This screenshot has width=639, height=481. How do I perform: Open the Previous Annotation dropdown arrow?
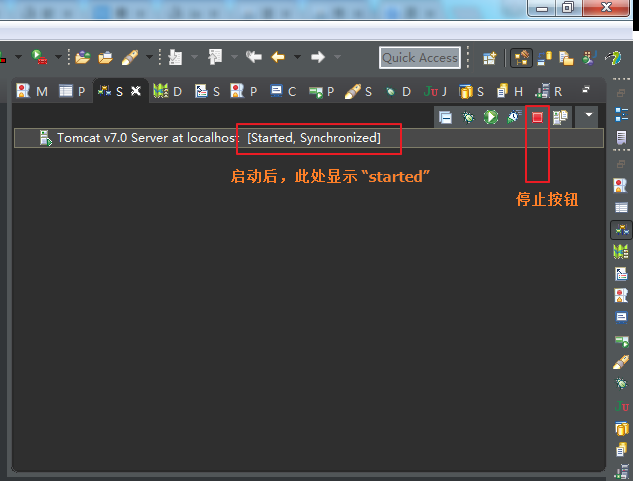tap(234, 57)
